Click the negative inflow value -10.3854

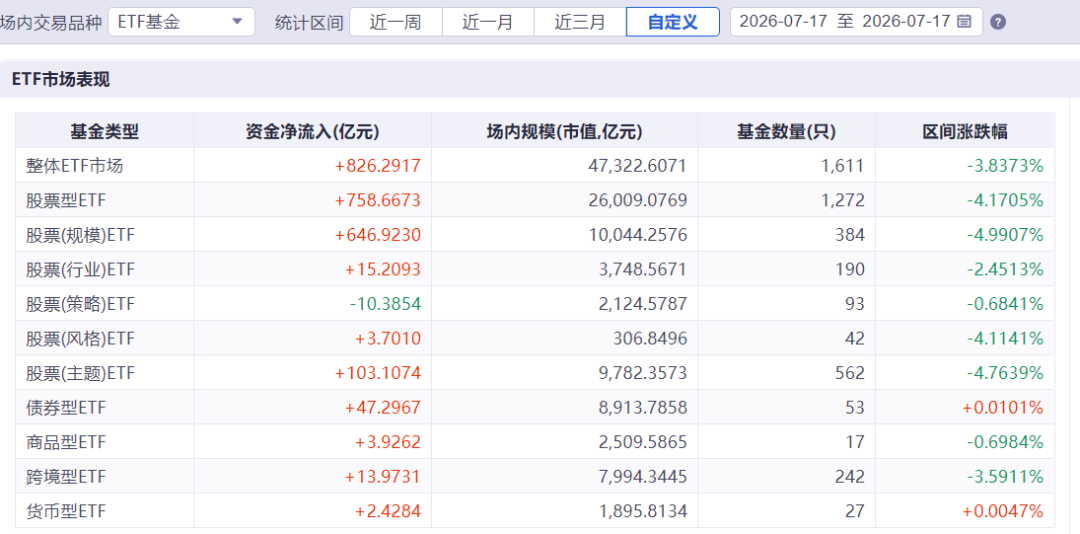pyautogui.click(x=384, y=304)
